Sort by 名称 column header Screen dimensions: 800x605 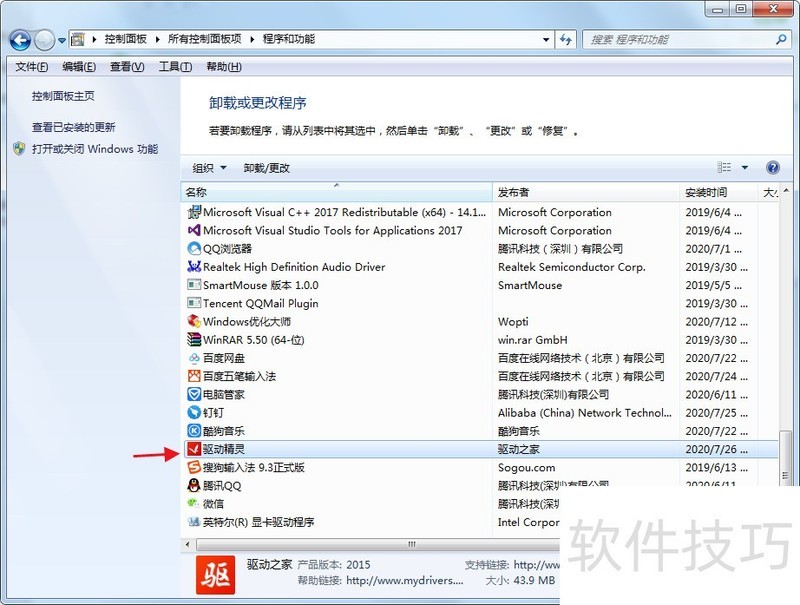pyautogui.click(x=337, y=192)
